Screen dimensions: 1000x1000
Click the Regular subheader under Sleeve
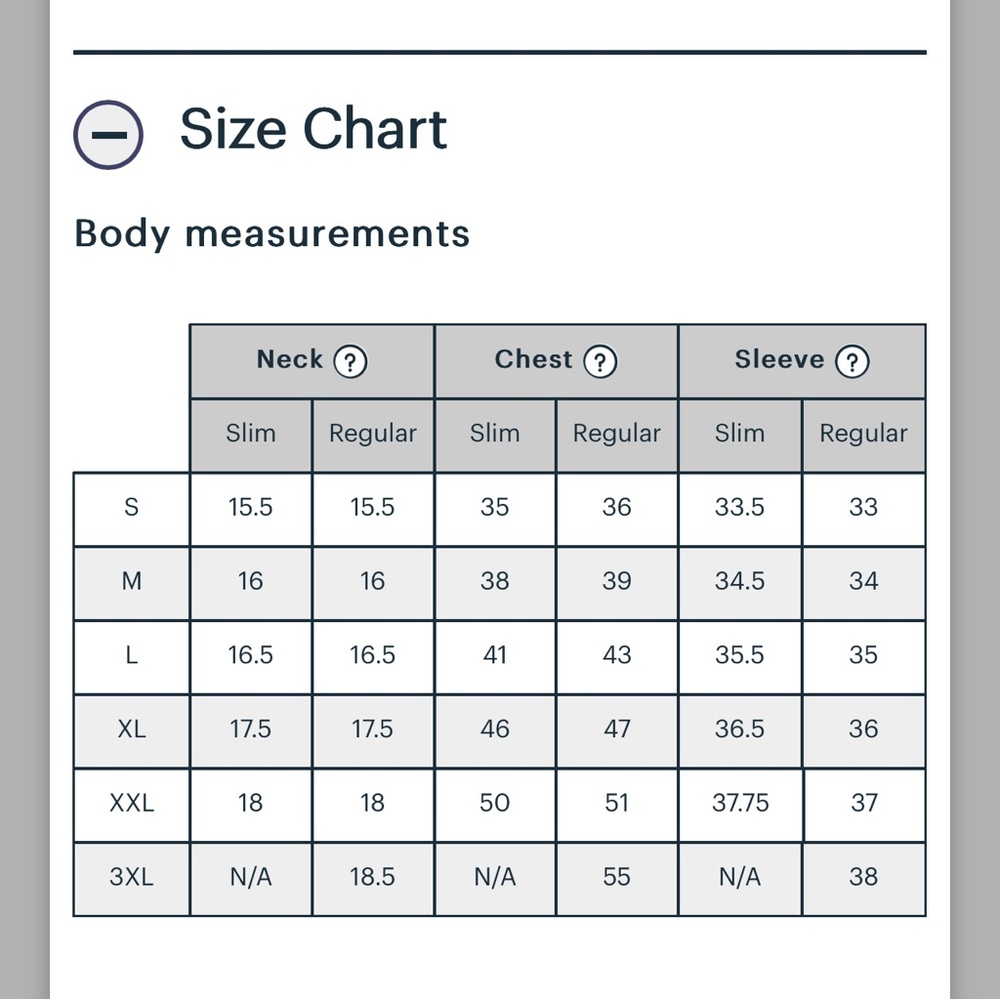[864, 435]
